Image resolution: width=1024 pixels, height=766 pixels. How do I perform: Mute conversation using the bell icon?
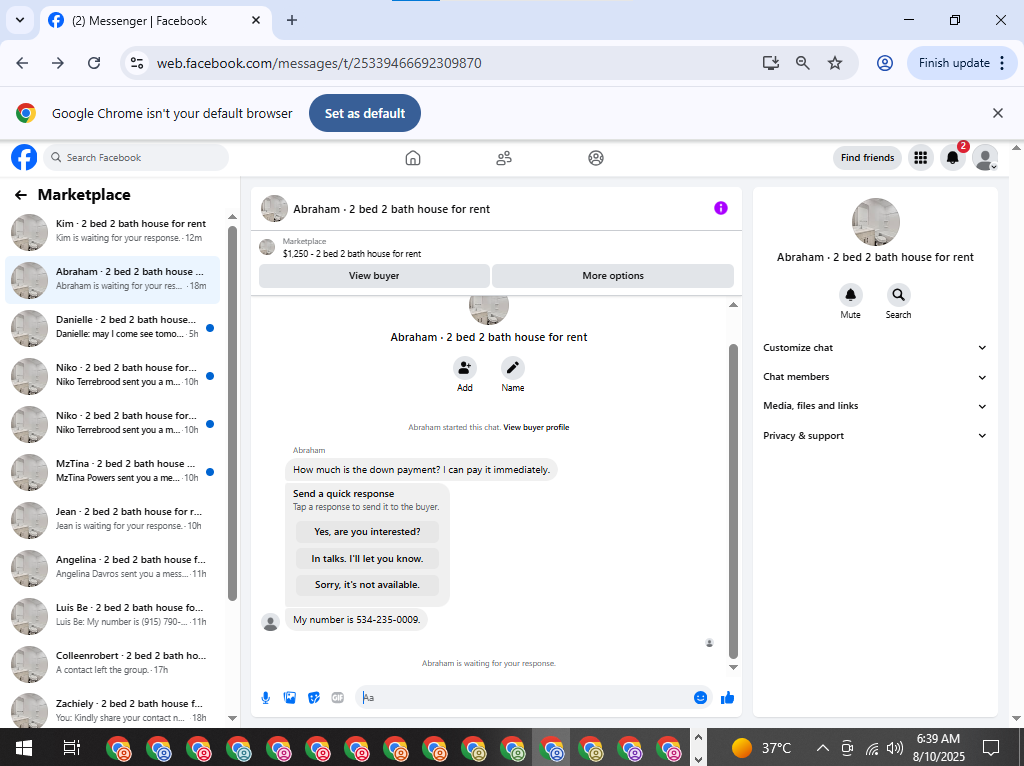click(850, 295)
